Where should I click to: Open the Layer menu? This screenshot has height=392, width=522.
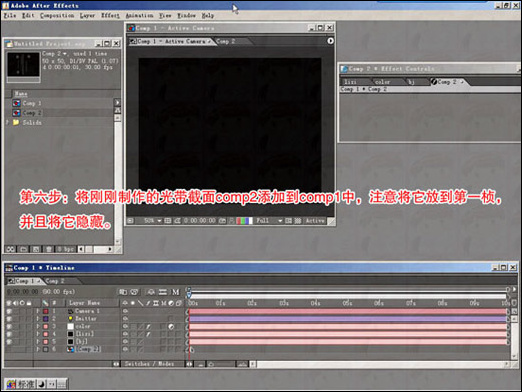[x=87, y=16]
